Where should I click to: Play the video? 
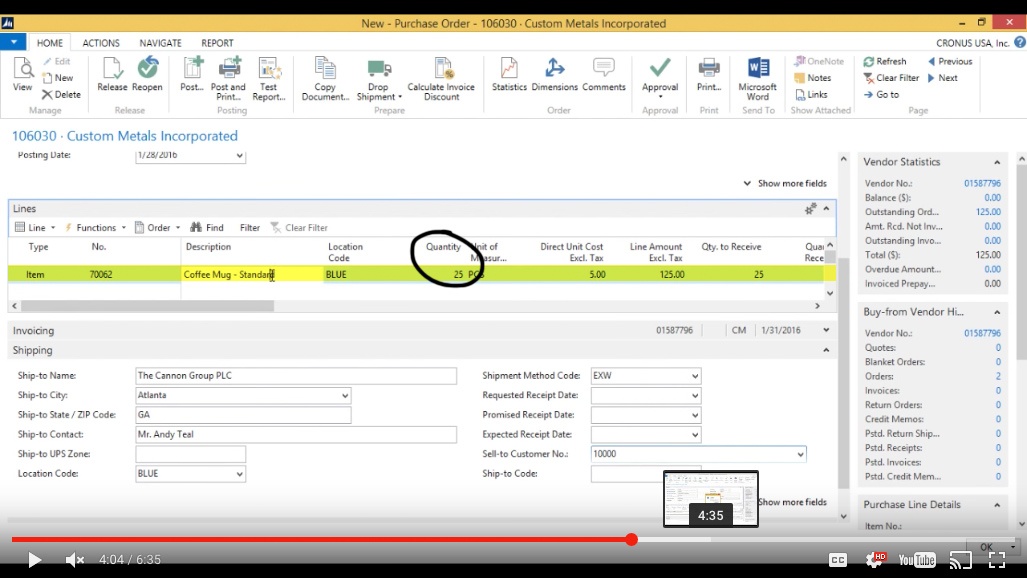tap(34, 560)
